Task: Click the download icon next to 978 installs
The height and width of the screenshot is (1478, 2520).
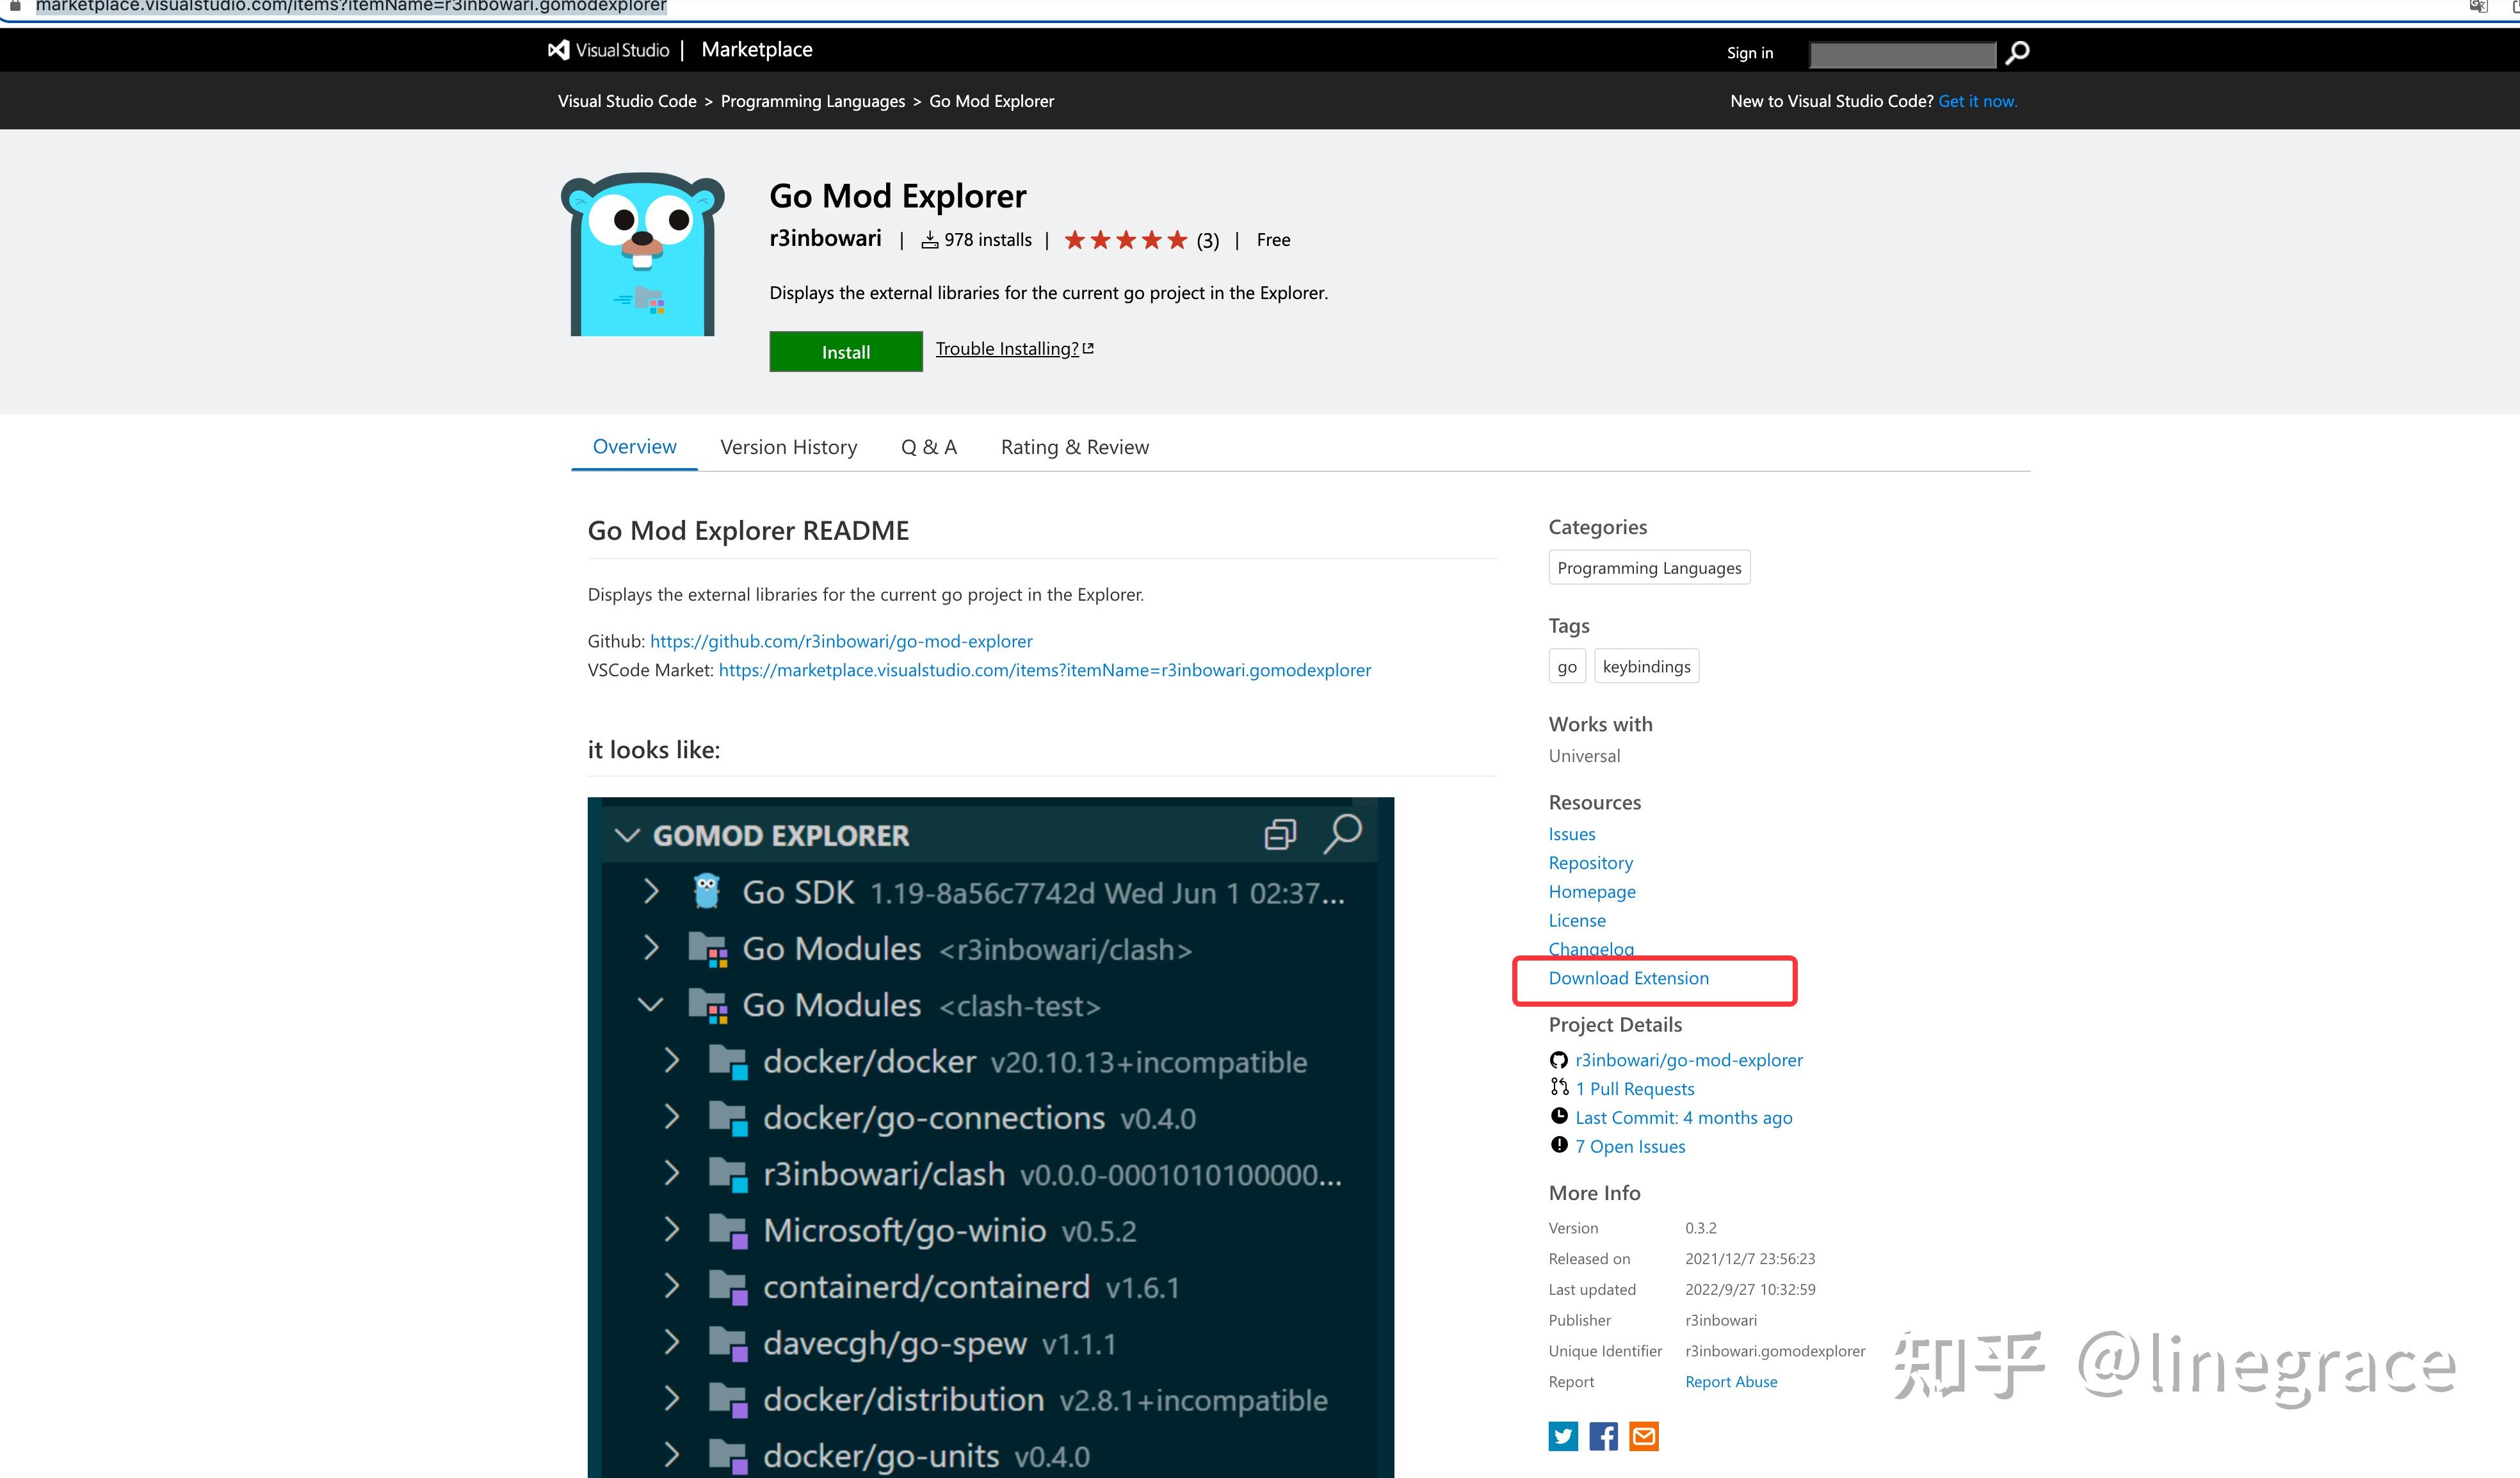Action: click(929, 239)
